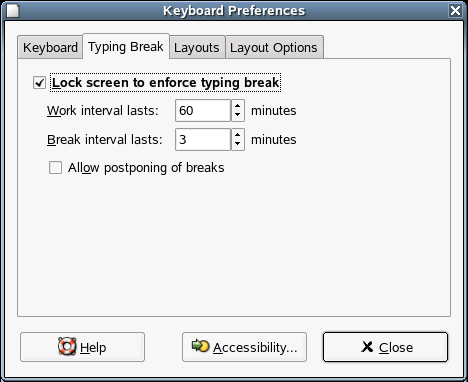The image size is (468, 382).
Task: Click the Close button
Action: (385, 347)
